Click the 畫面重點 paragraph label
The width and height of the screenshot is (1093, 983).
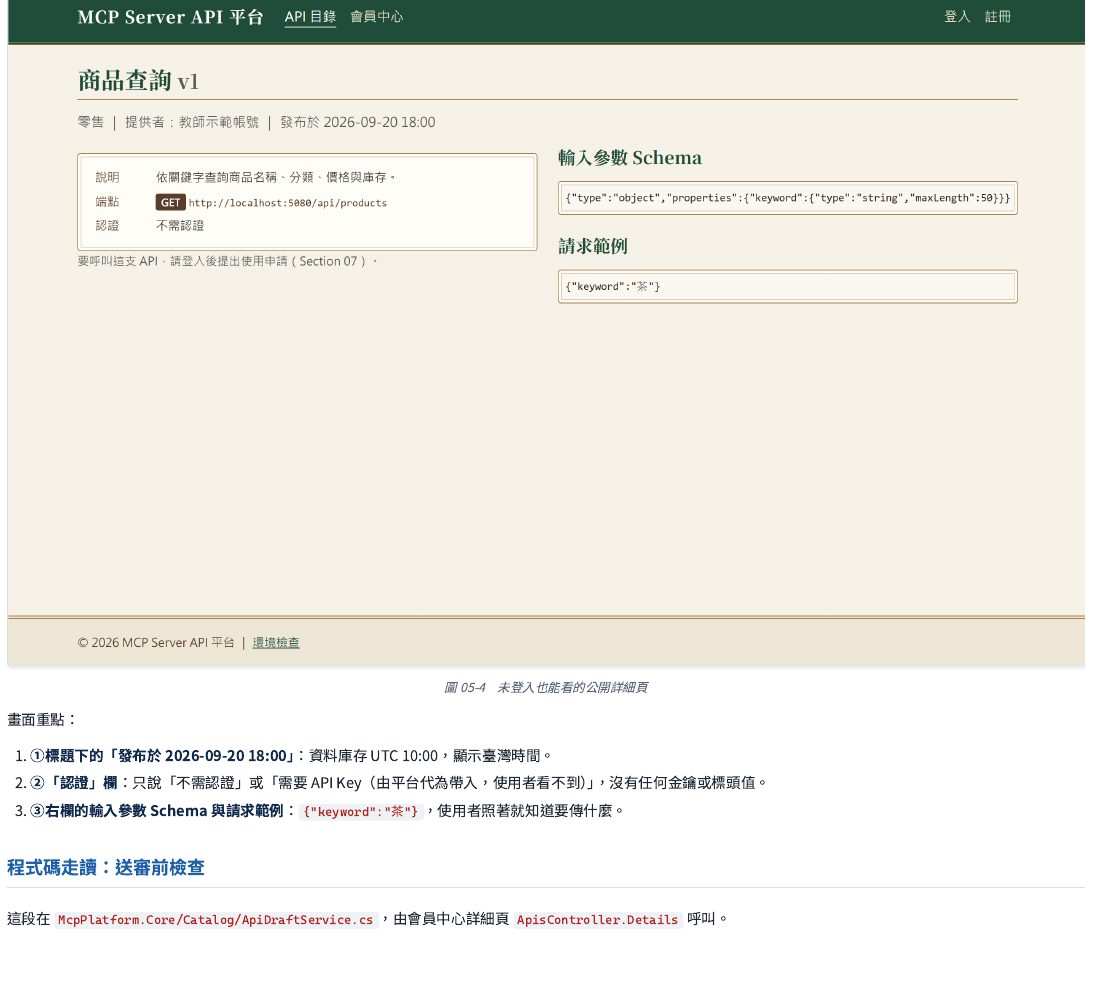(x=42, y=720)
